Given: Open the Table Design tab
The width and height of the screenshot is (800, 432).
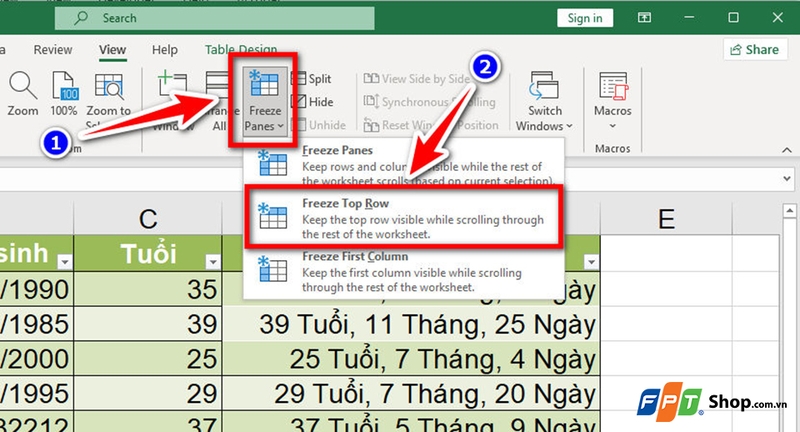Looking at the screenshot, I should [241, 49].
